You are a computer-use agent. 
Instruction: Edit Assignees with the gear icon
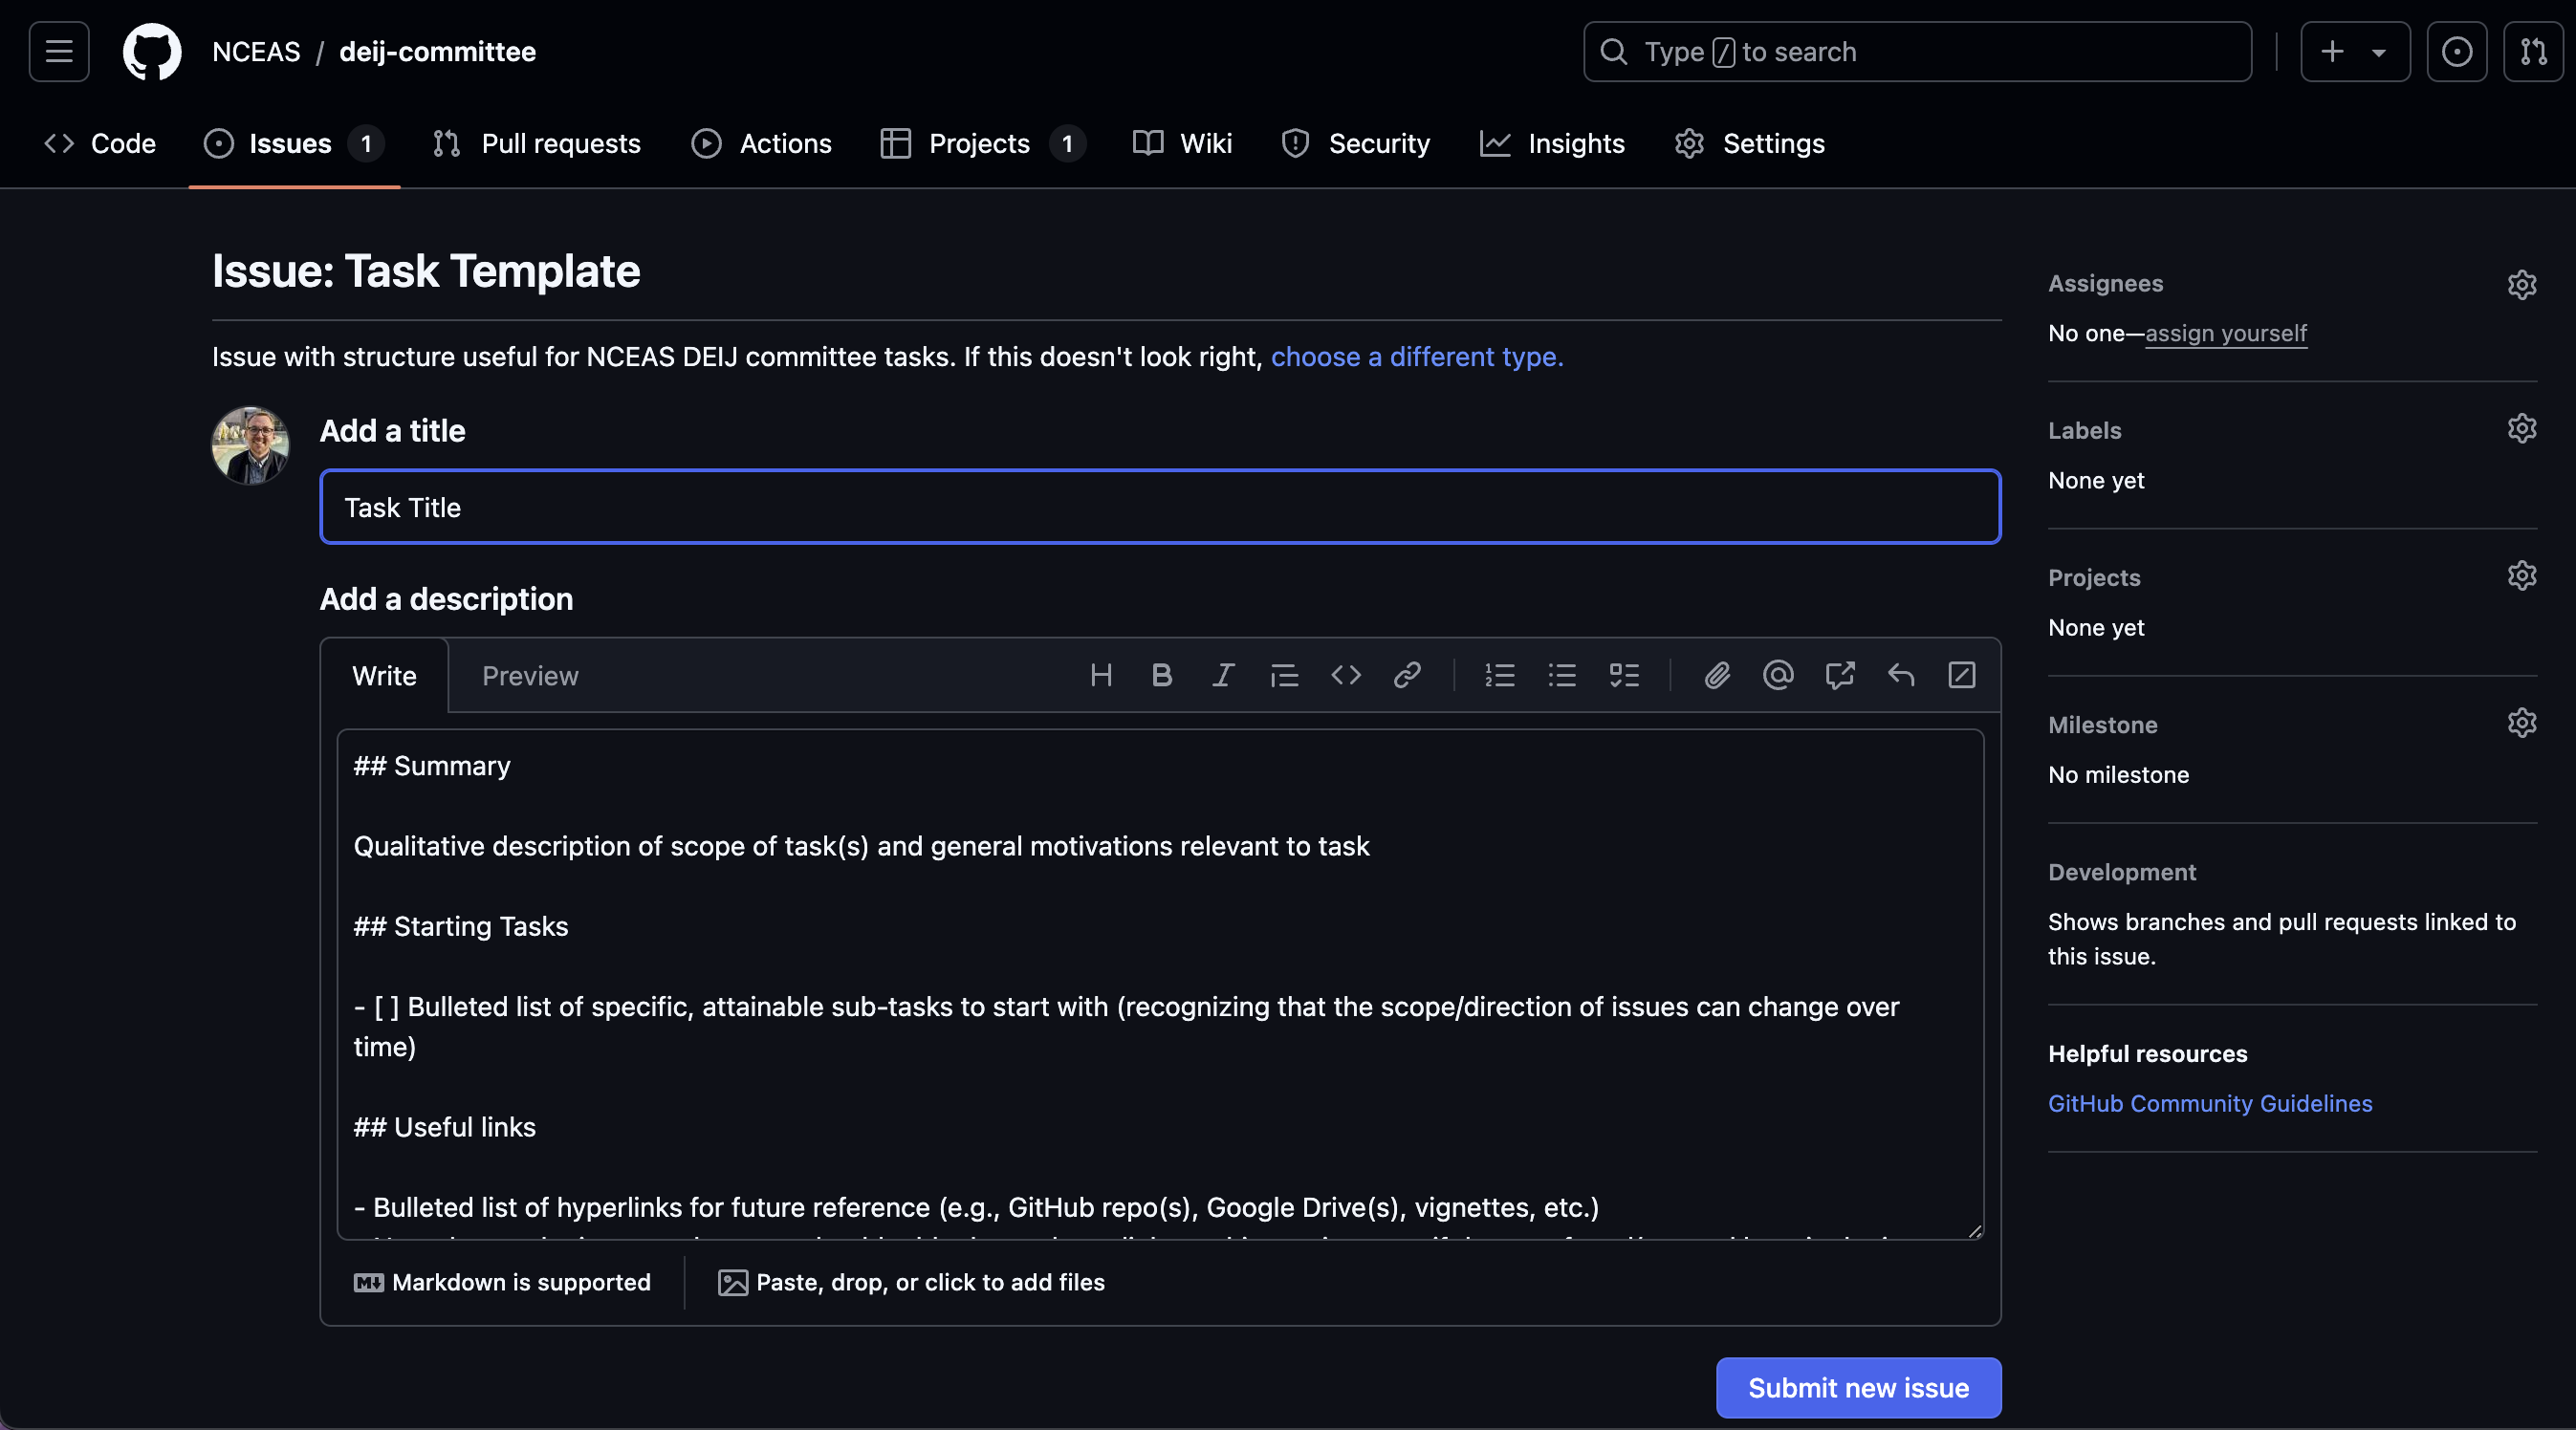(x=2522, y=284)
